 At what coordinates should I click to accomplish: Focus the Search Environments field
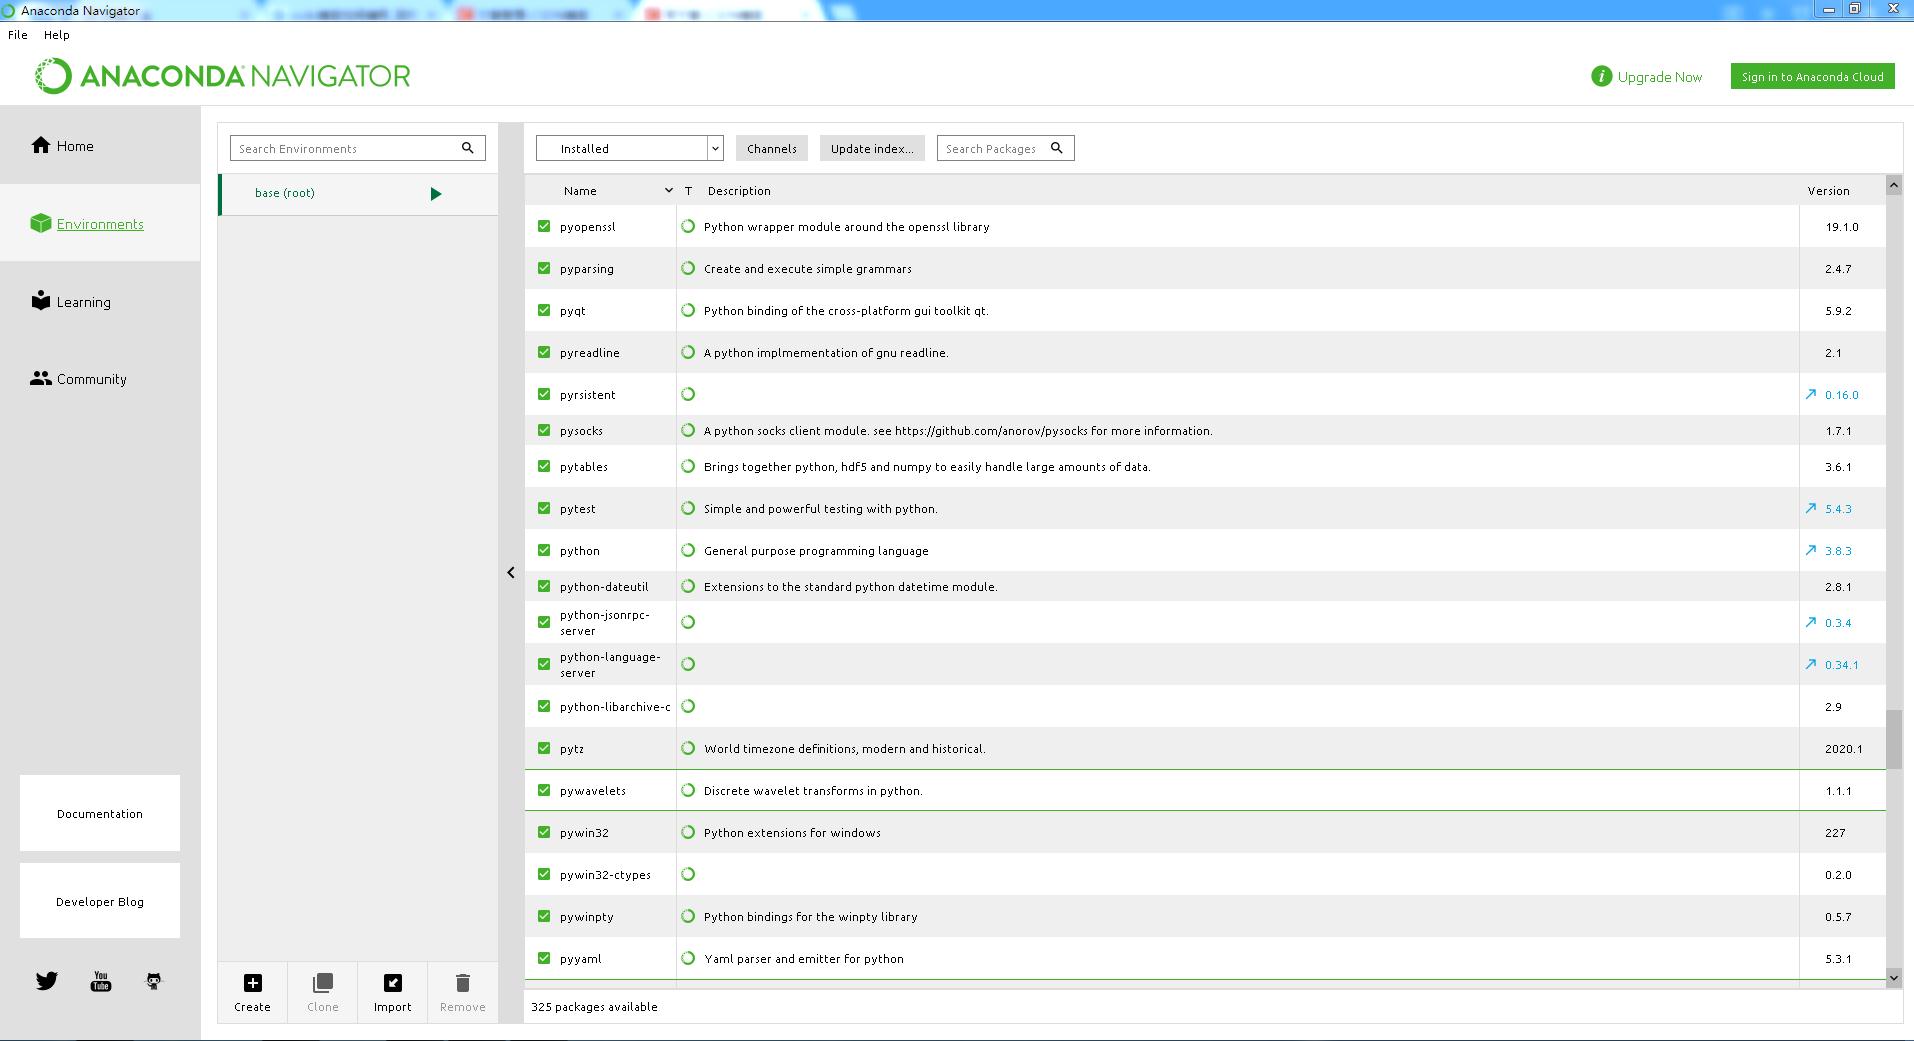357,148
